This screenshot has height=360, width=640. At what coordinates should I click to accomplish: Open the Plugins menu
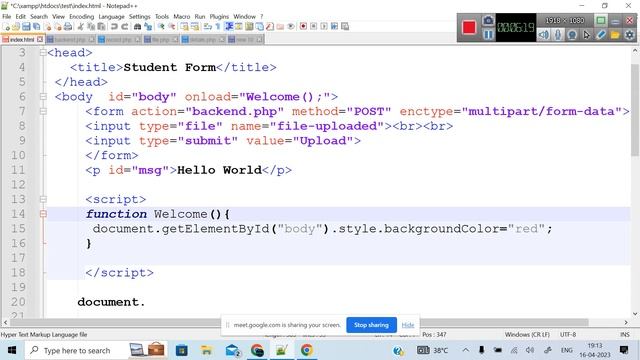(x=219, y=16)
